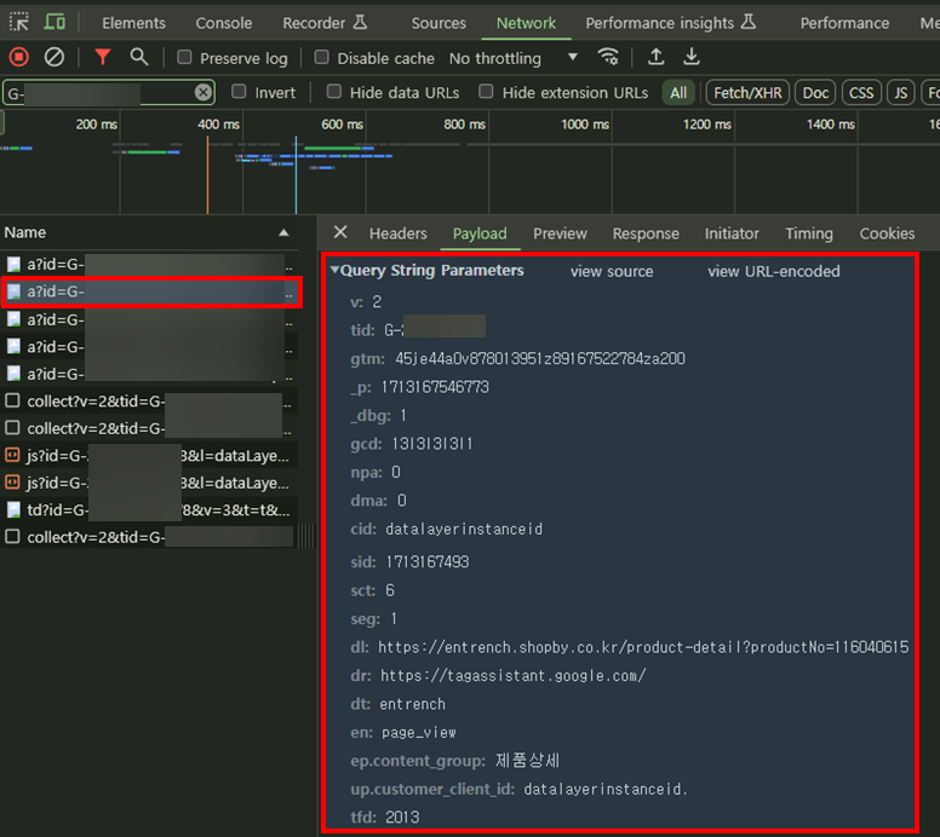The width and height of the screenshot is (940, 837).
Task: Tick the Hide data URLs checkbox
Action: point(334,92)
